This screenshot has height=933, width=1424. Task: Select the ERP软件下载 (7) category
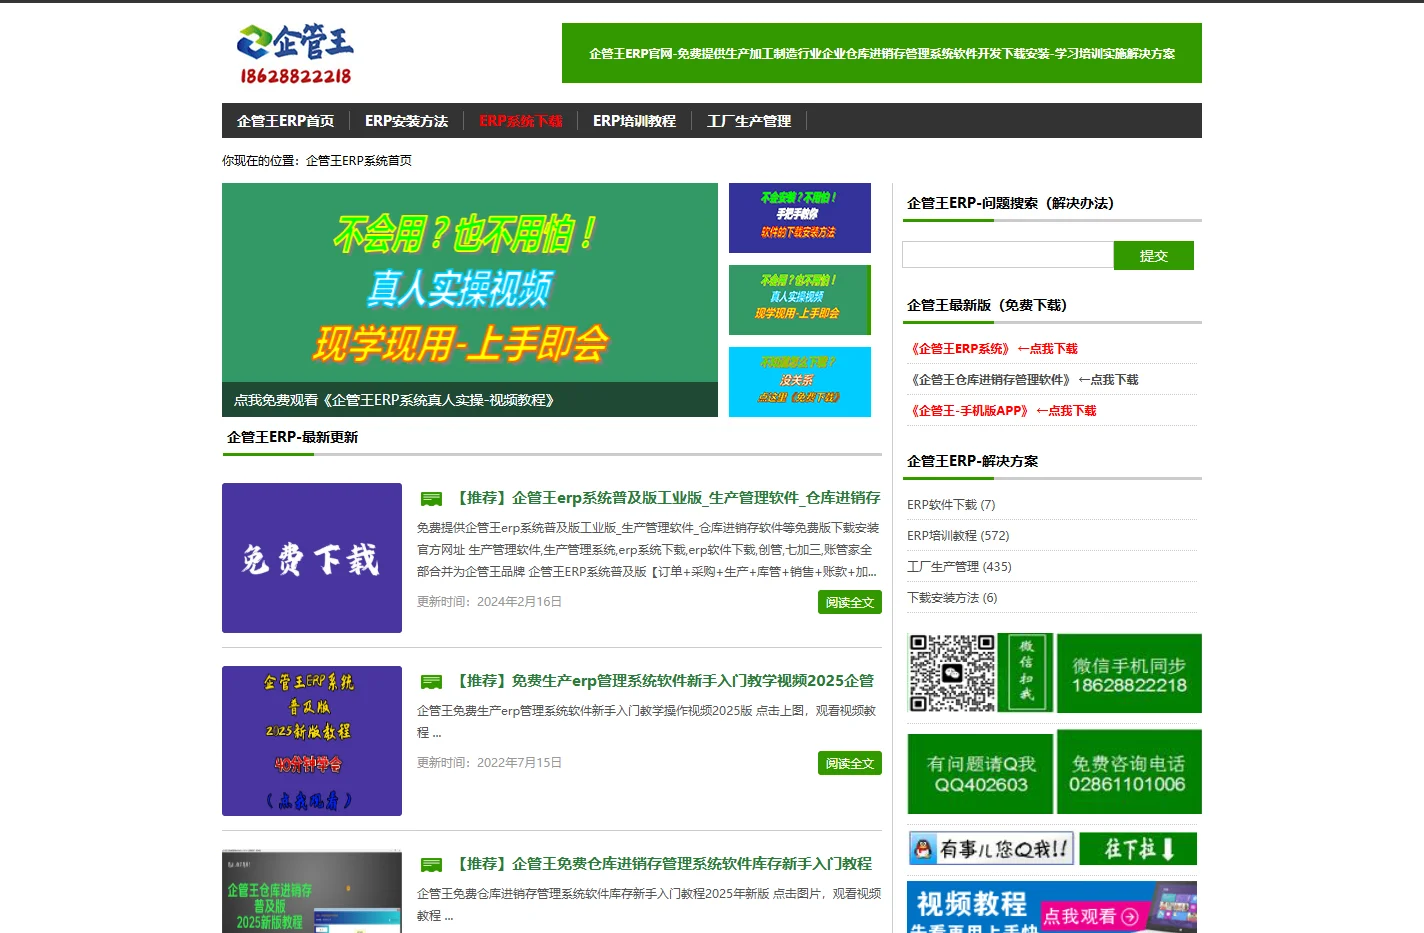click(951, 505)
